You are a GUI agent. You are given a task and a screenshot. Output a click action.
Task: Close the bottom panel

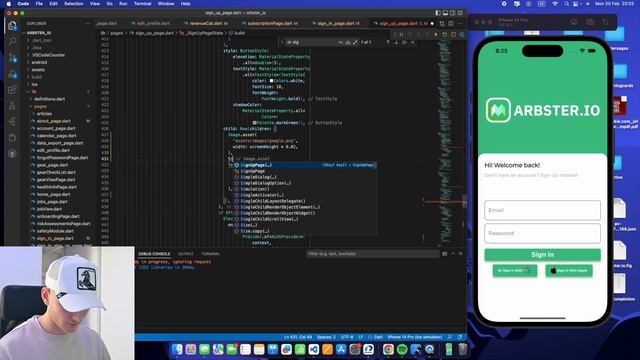(461, 254)
